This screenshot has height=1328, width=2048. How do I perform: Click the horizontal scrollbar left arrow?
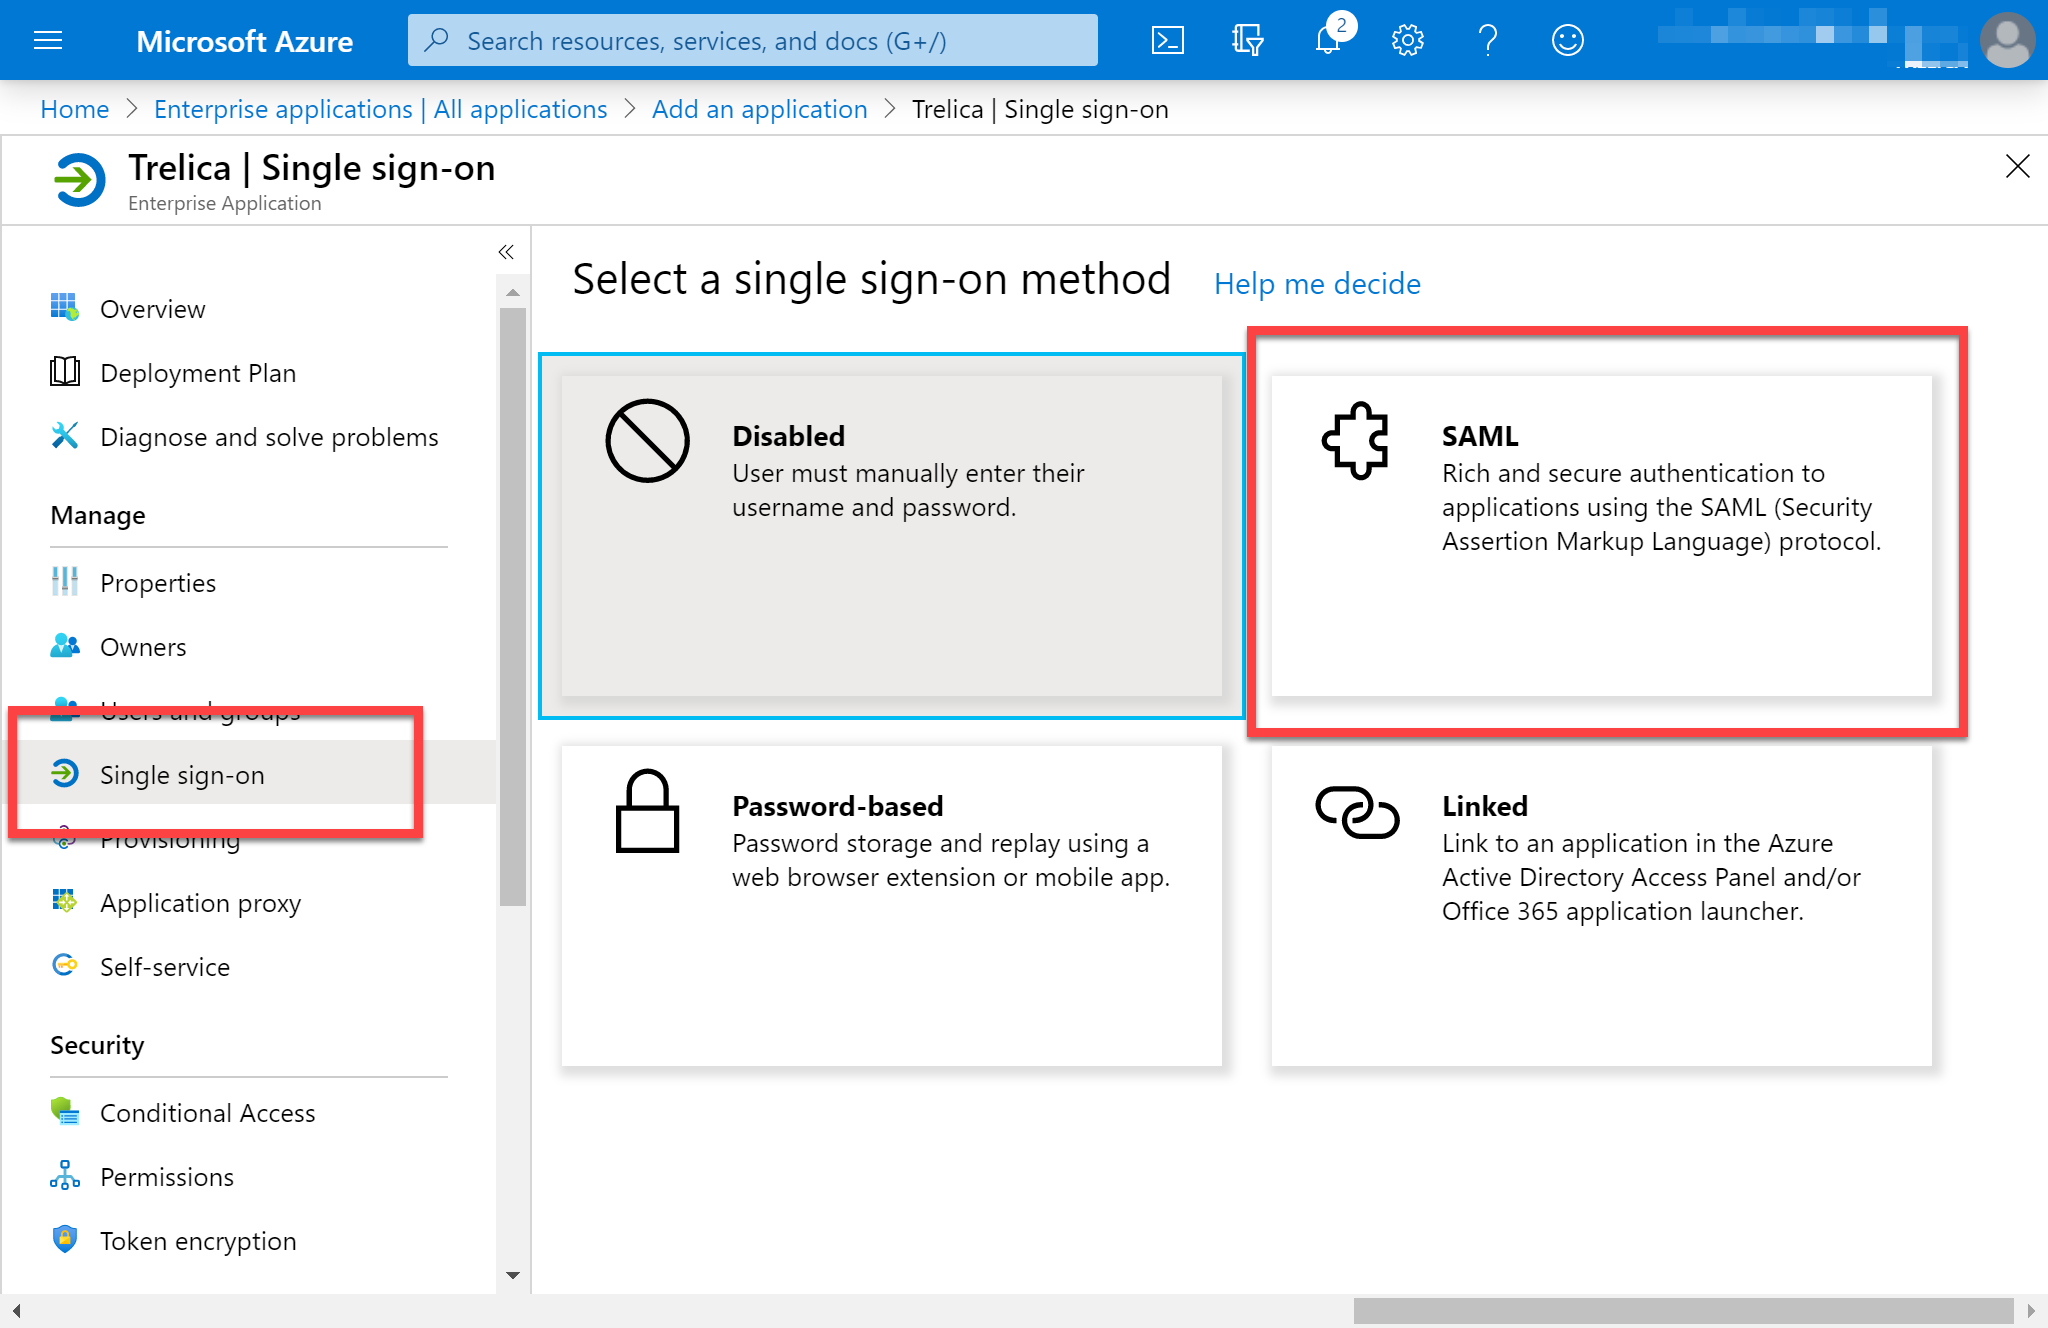[x=16, y=1310]
